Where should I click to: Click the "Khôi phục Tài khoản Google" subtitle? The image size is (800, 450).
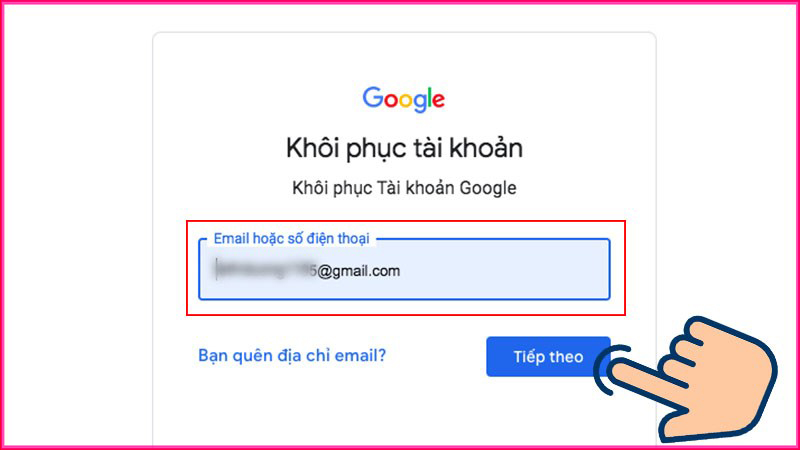pyautogui.click(x=404, y=188)
